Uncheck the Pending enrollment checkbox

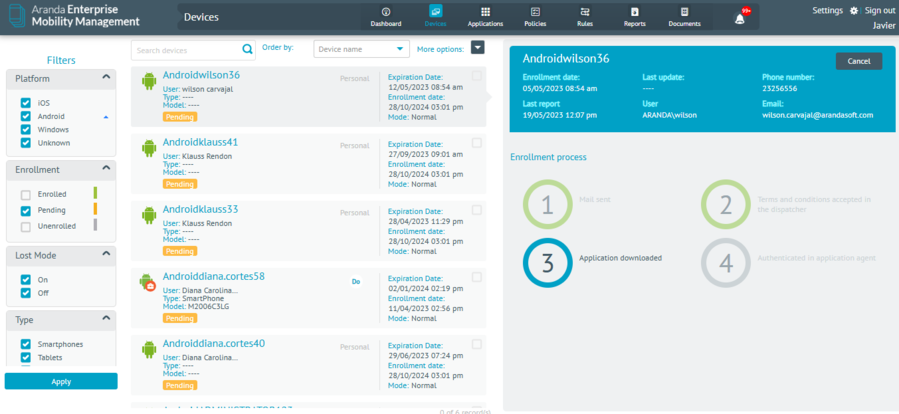click(25, 210)
